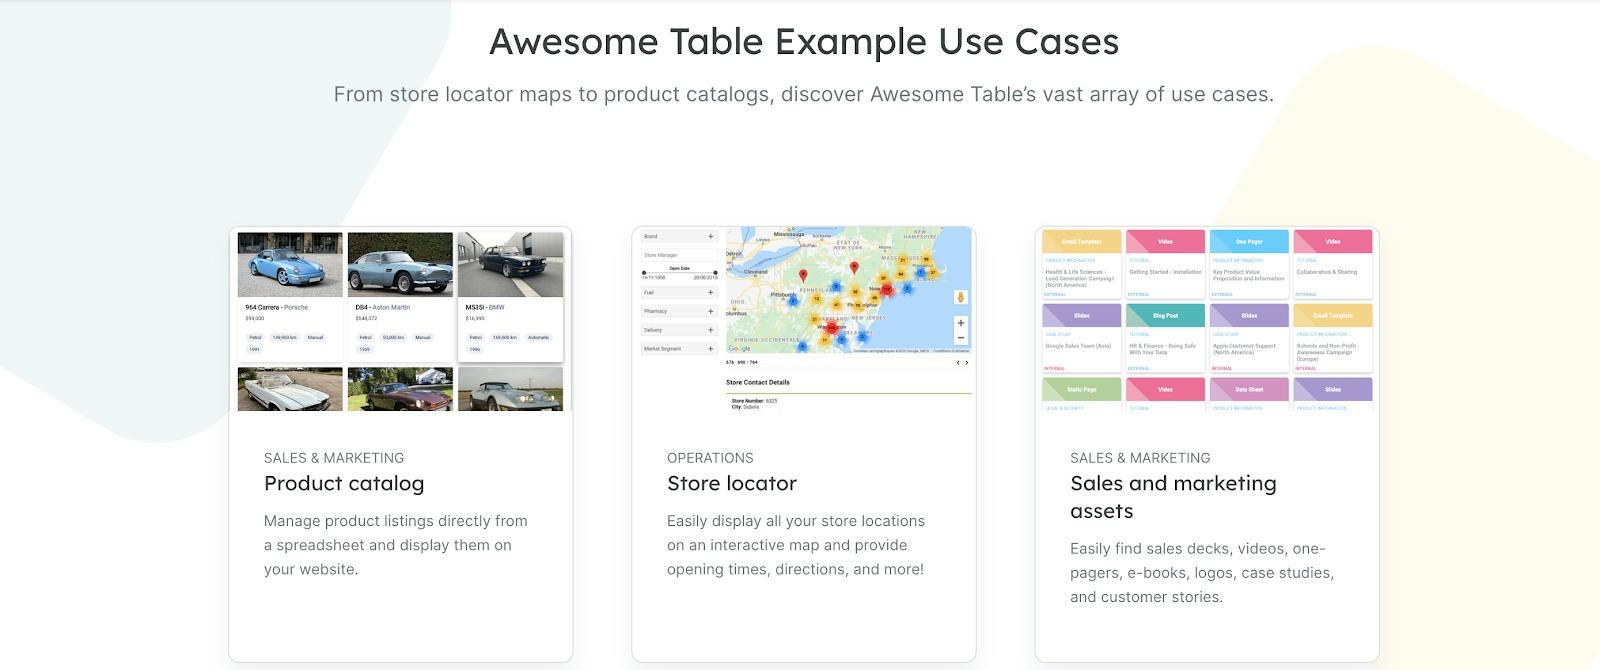
Task: Open "Key Product Value Proposition and Information" card
Action: click(x=1248, y=264)
